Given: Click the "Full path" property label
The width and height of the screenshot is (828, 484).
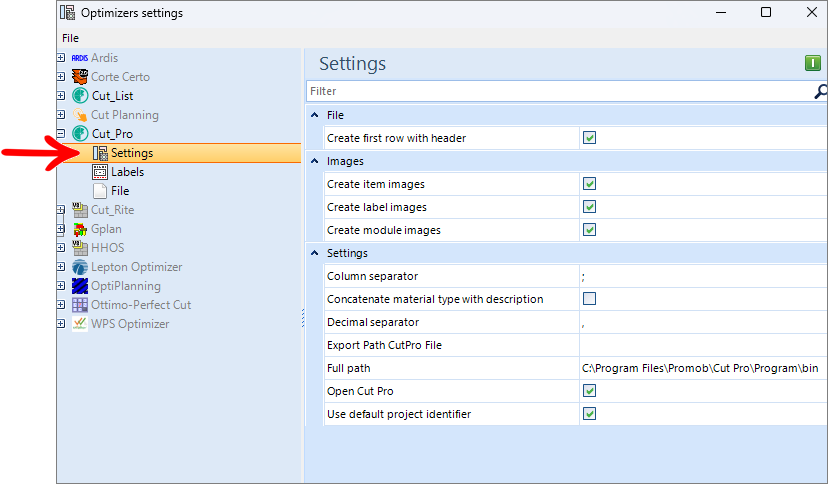Looking at the screenshot, I should 349,368.
